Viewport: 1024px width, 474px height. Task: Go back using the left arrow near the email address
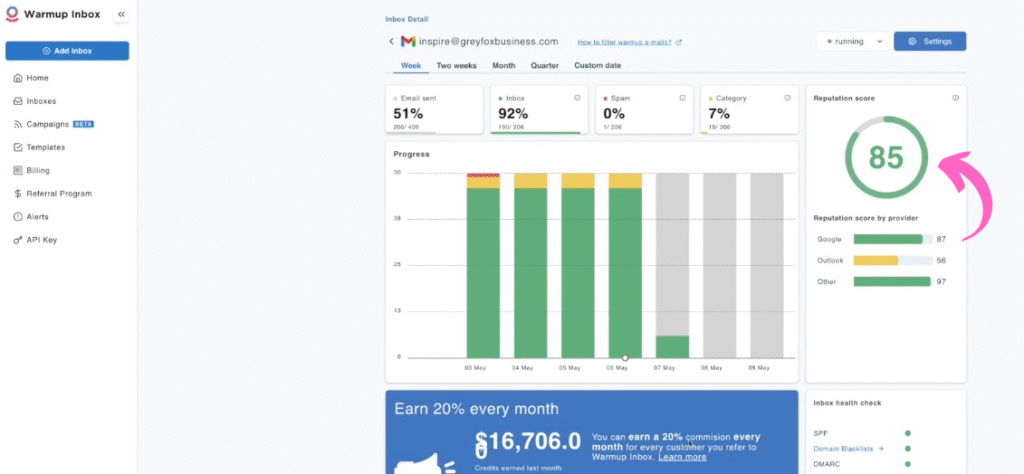pyautogui.click(x=391, y=41)
